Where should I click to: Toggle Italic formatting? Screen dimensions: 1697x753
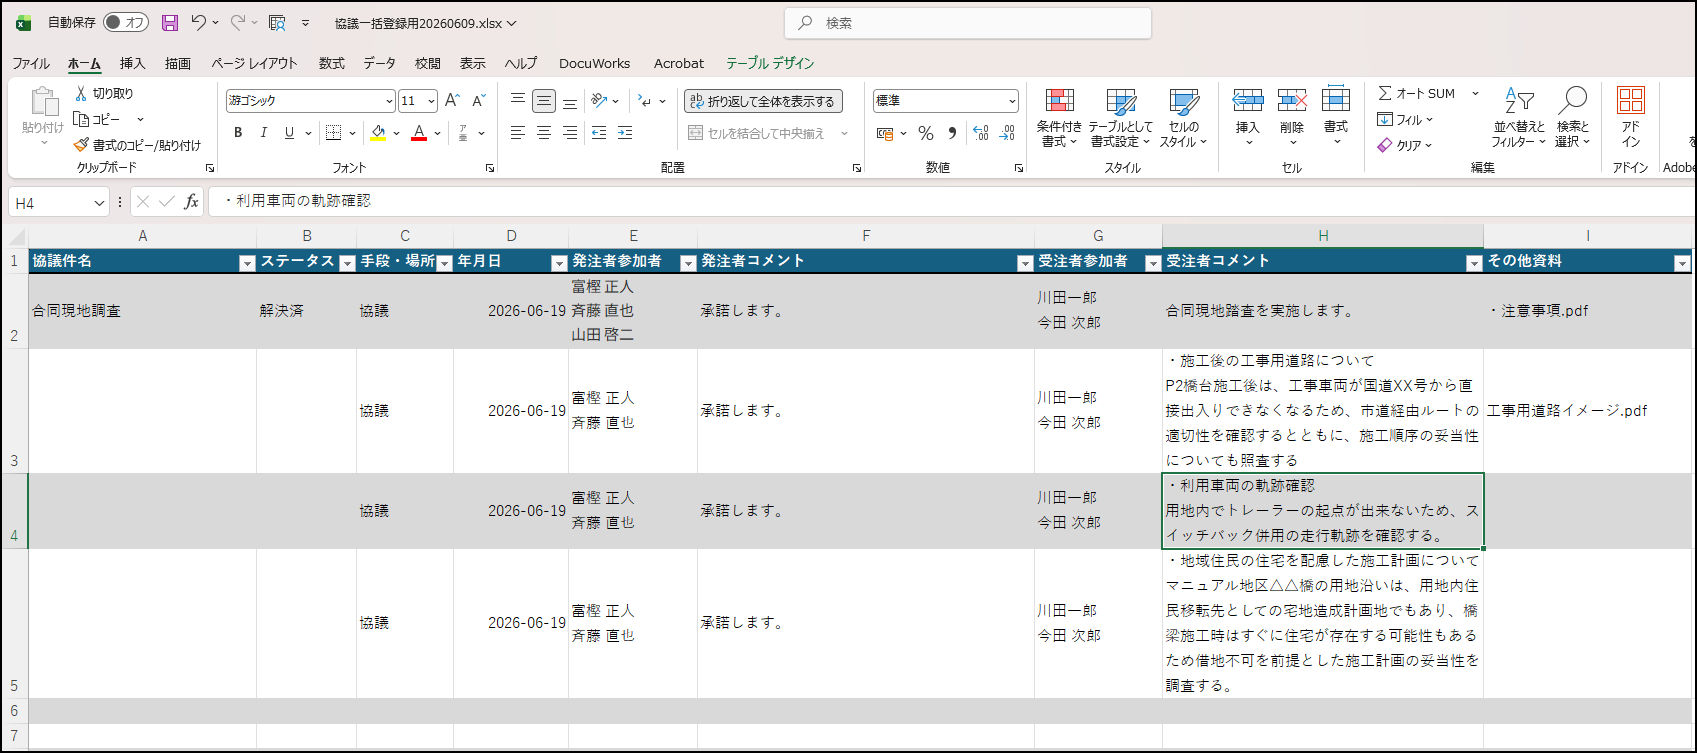(264, 133)
